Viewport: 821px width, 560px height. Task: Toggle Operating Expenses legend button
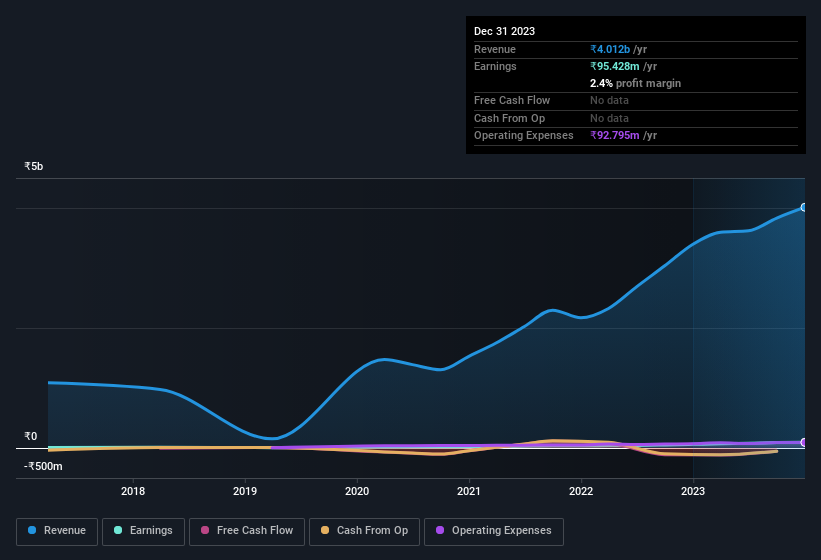(494, 531)
